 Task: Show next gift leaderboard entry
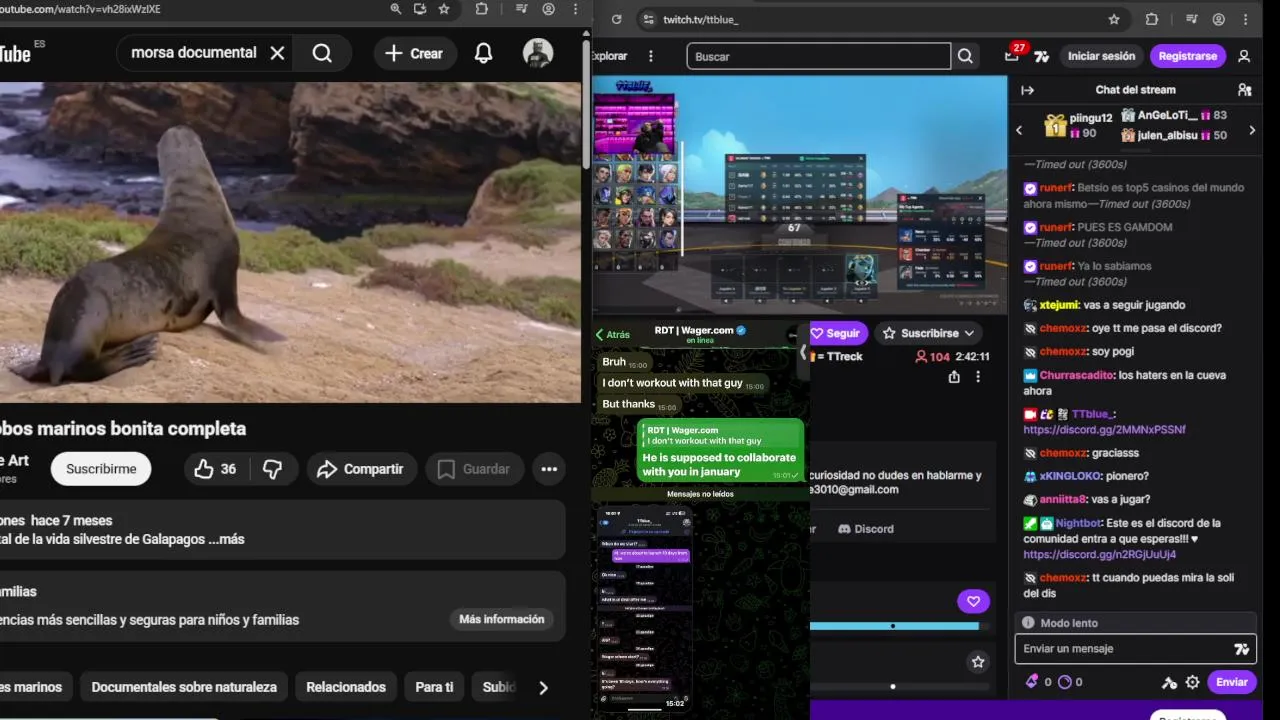tap(1252, 130)
